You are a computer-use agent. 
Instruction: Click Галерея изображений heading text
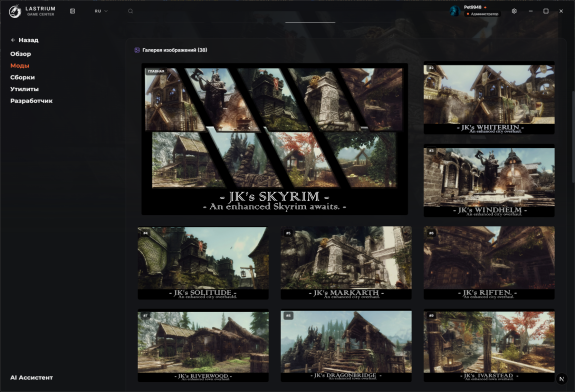coord(175,50)
